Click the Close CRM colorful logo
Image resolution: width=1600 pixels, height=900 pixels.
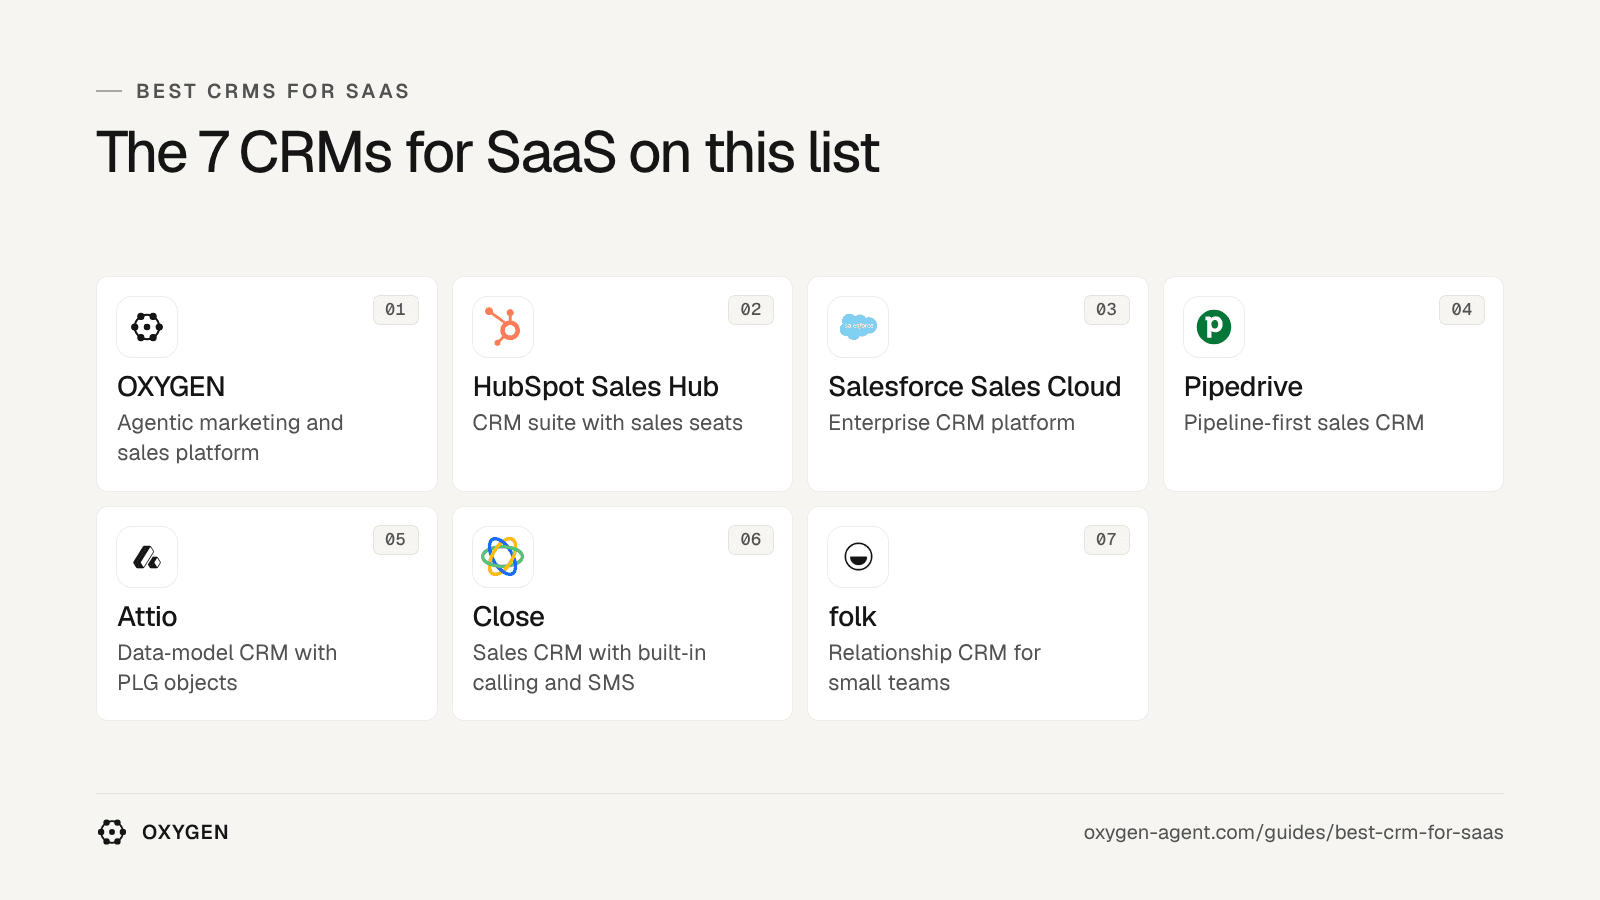point(503,557)
